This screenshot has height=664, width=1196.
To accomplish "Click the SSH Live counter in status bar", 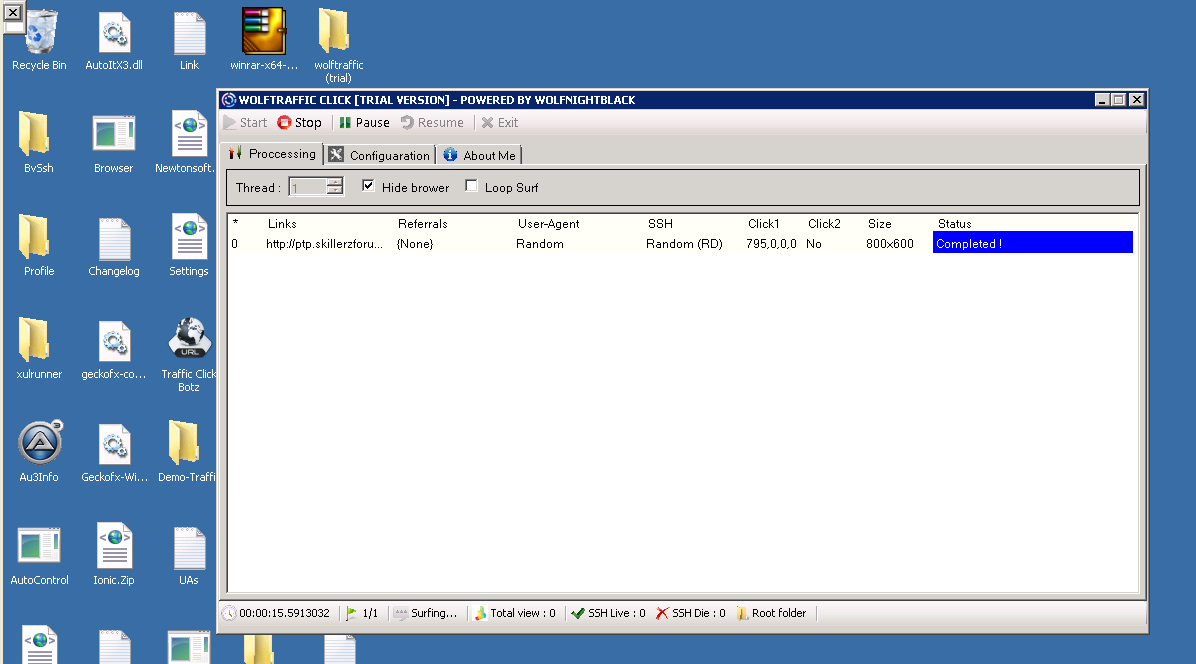I will point(608,613).
